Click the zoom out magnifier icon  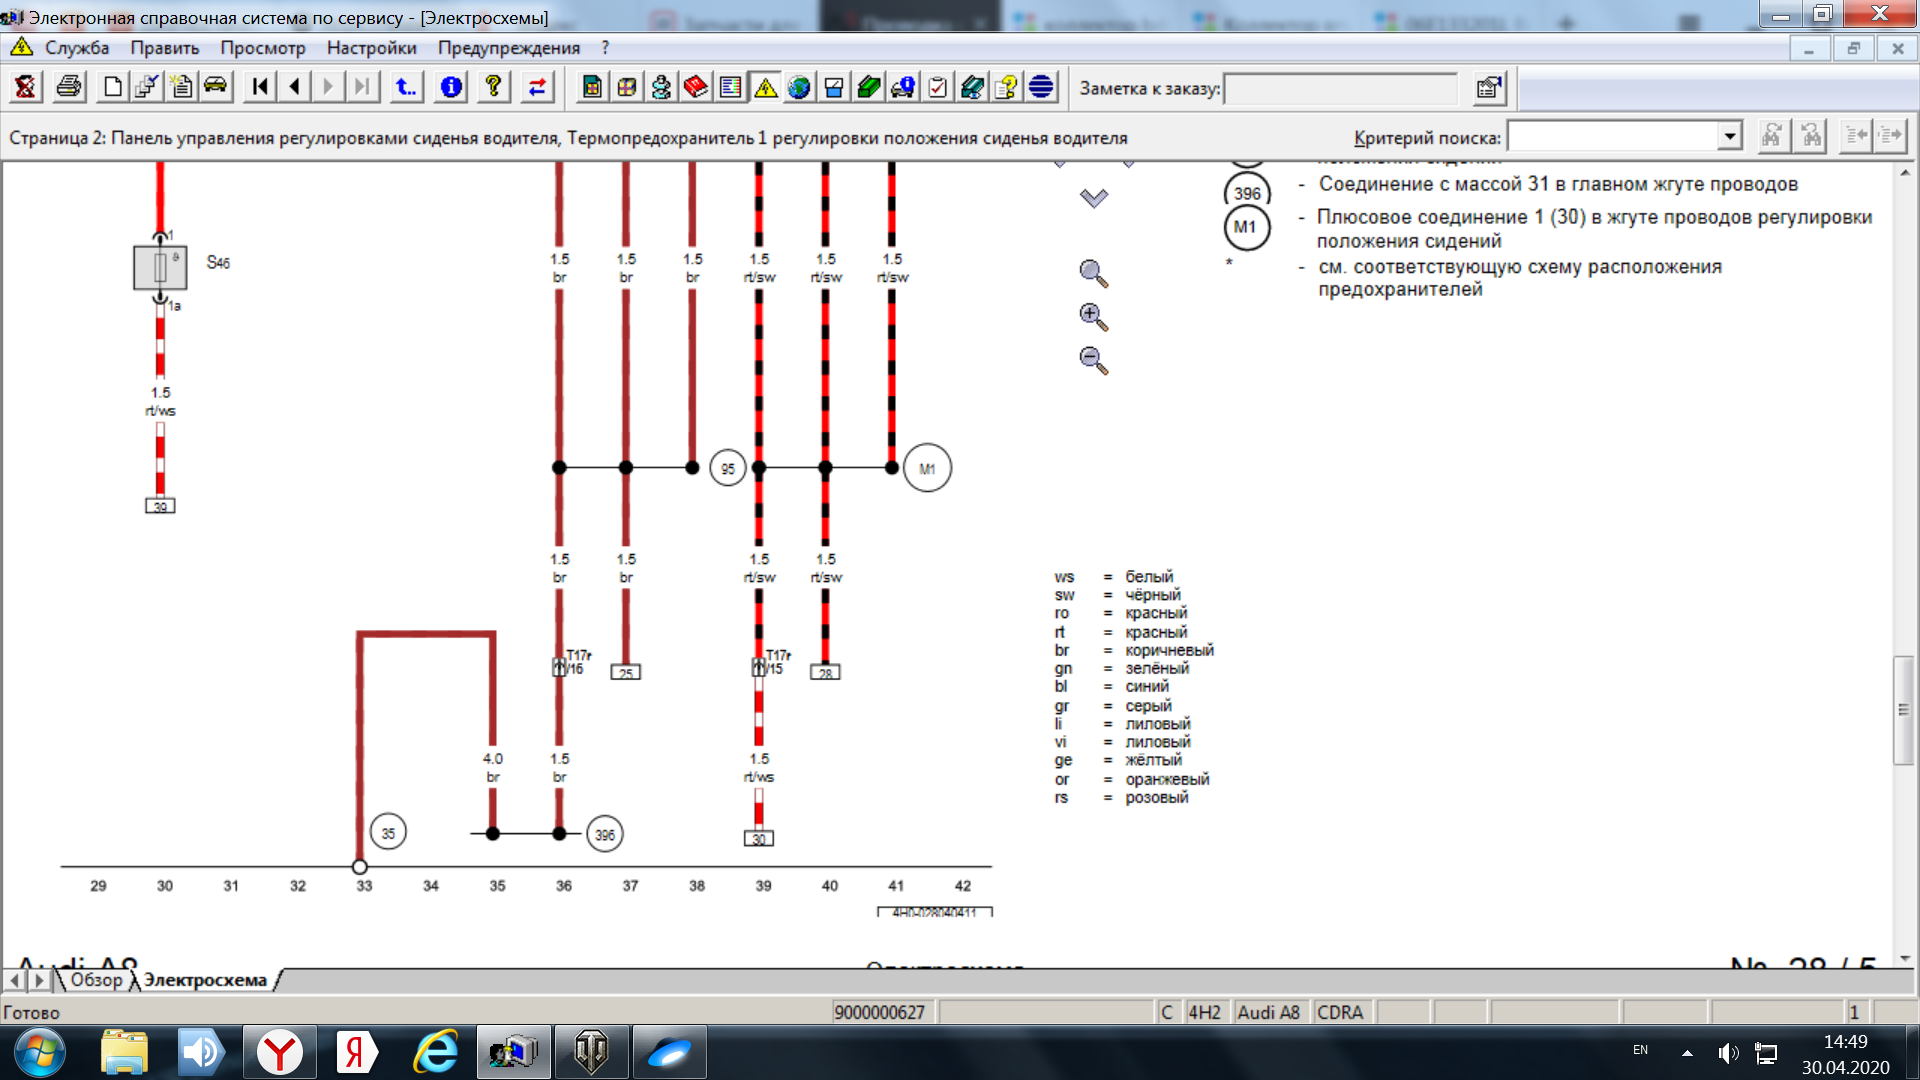pos(1093,360)
